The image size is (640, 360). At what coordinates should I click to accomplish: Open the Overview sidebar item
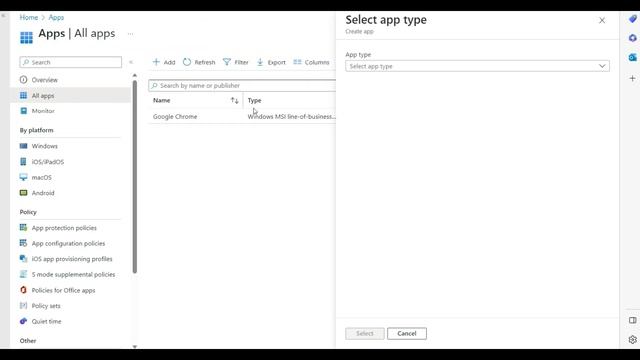click(44, 80)
